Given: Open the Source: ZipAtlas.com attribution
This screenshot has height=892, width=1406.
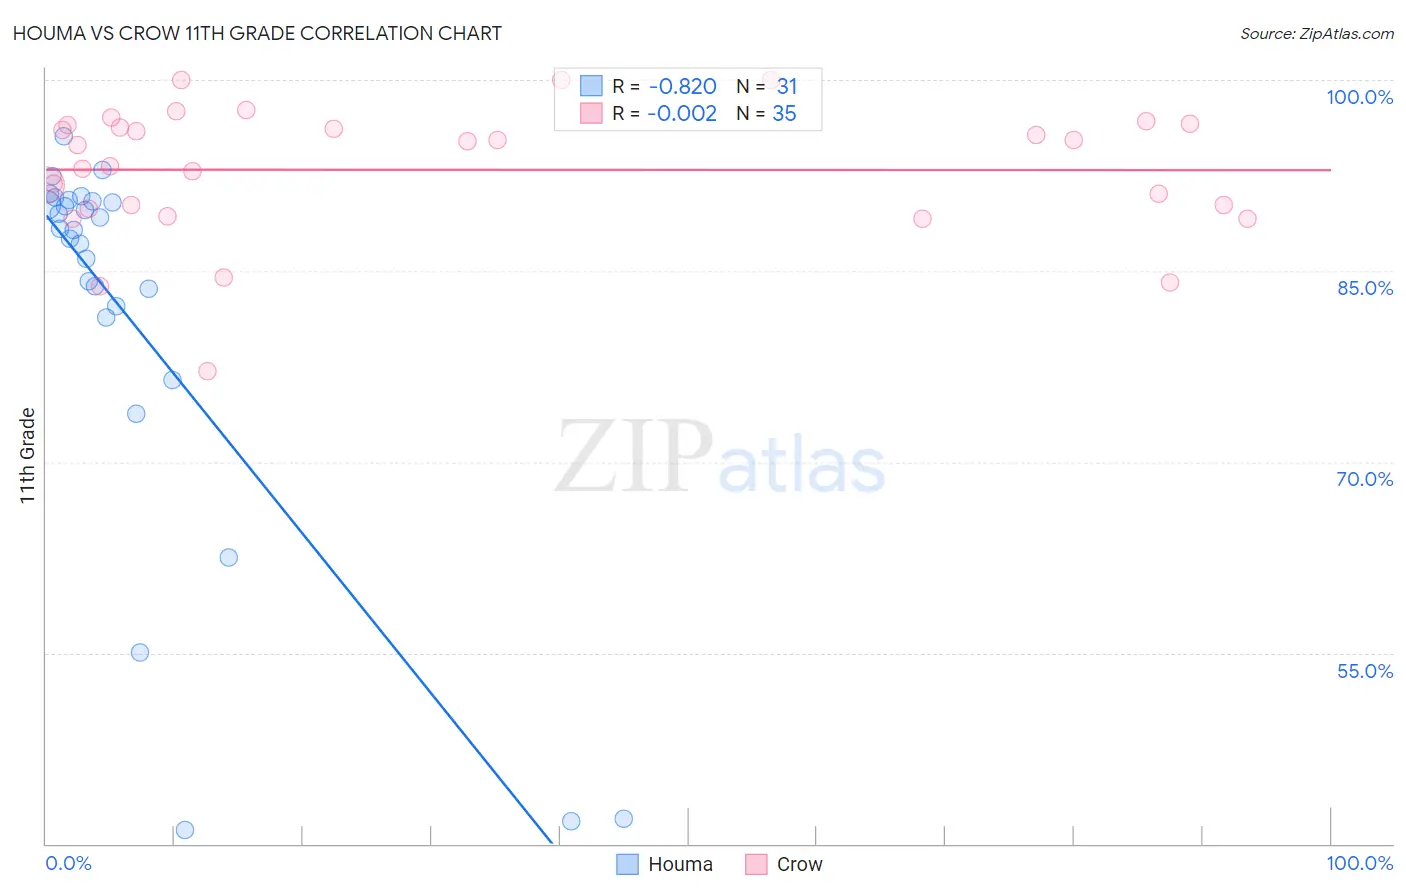Looking at the screenshot, I should (x=1317, y=33).
